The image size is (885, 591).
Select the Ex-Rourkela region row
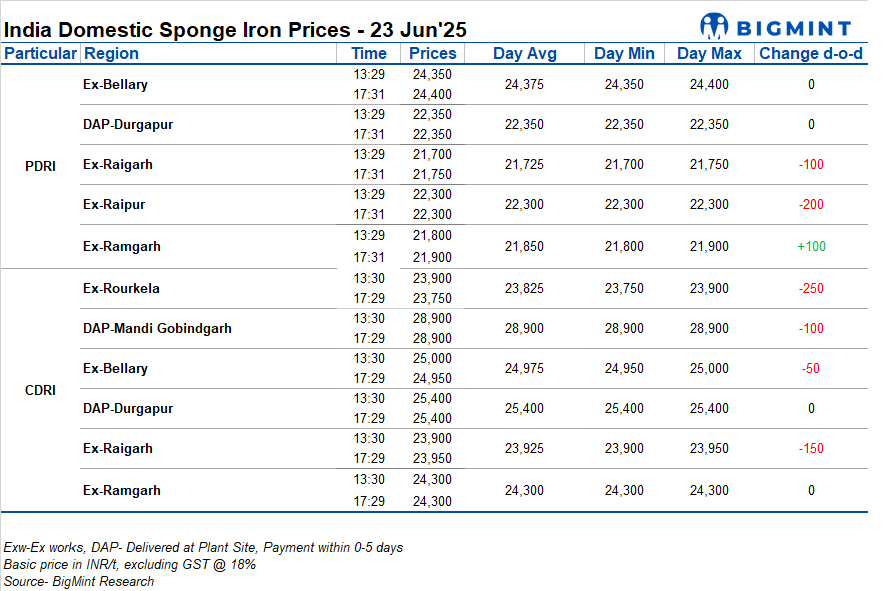(121, 289)
